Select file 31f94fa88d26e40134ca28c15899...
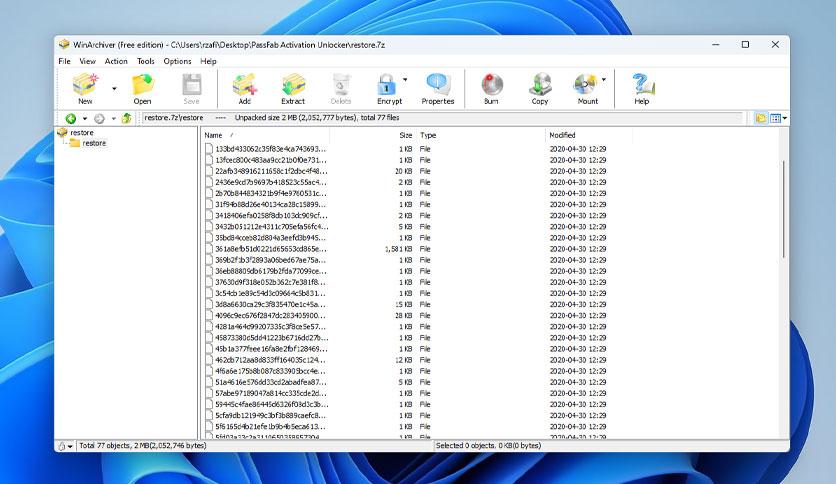Screen dimensions: 836x484 point(270,205)
